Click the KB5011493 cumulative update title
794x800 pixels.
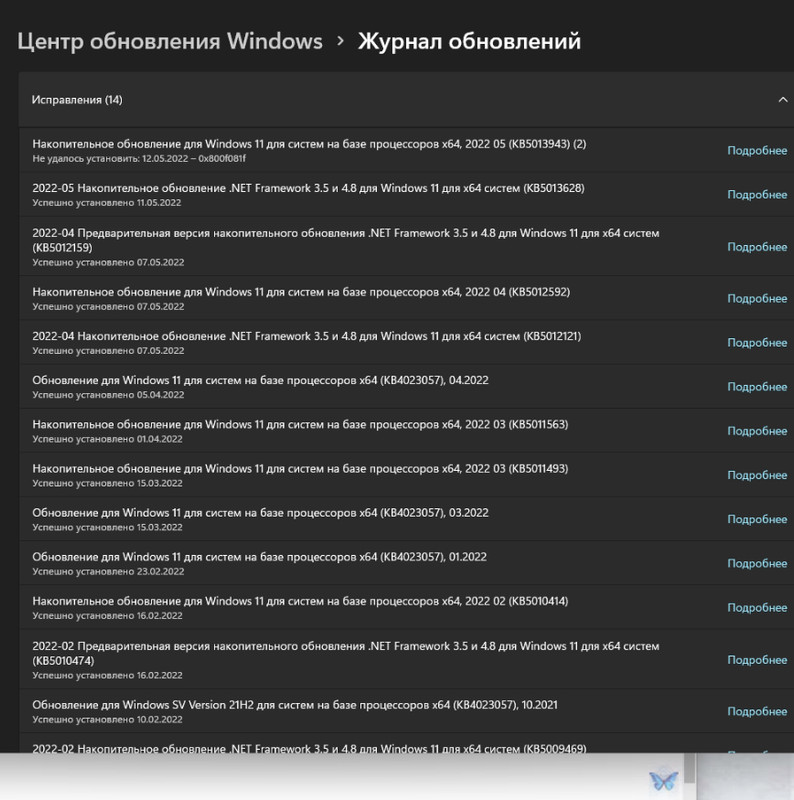pos(300,468)
